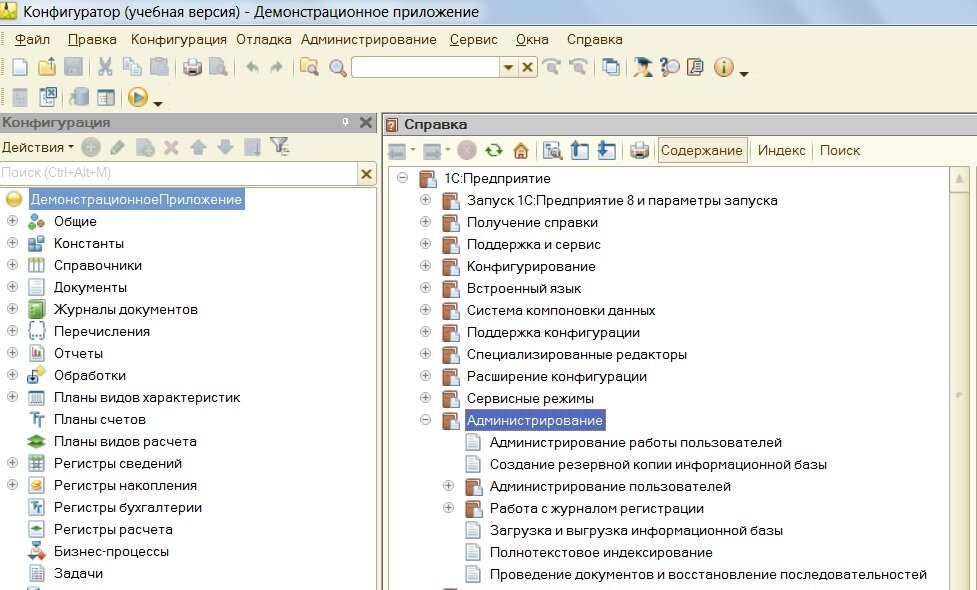Select Бизнес-процессы tree item
Screen dimensions: 977x590
tap(111, 551)
